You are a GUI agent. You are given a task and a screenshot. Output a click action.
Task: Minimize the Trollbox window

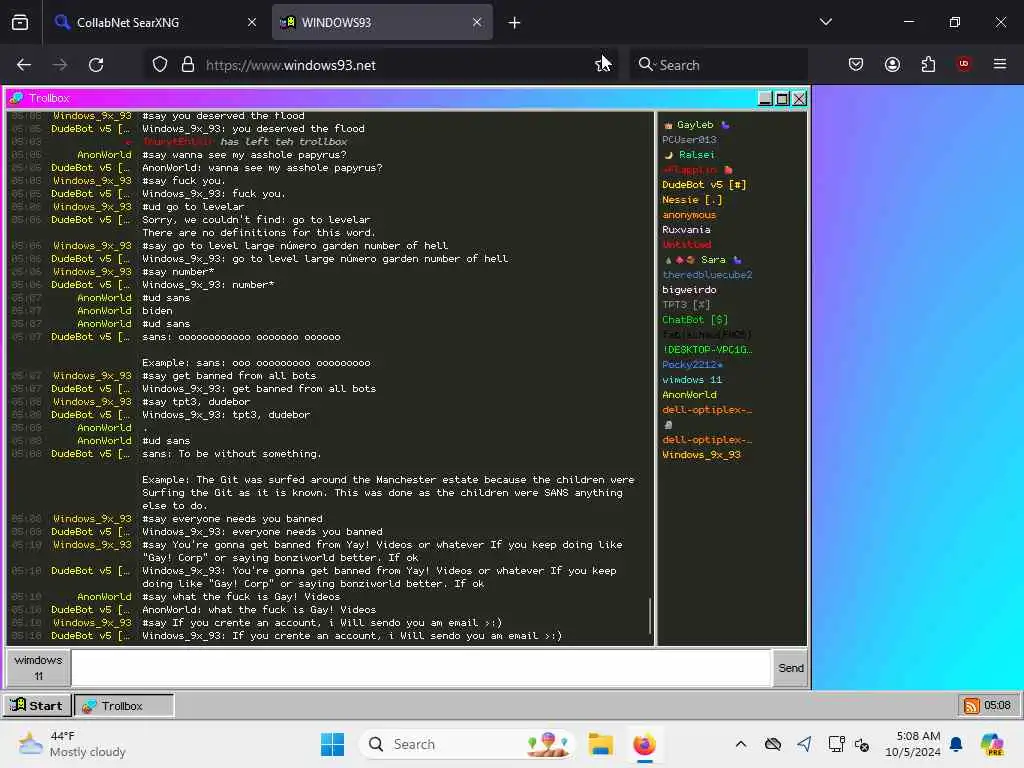pos(765,99)
